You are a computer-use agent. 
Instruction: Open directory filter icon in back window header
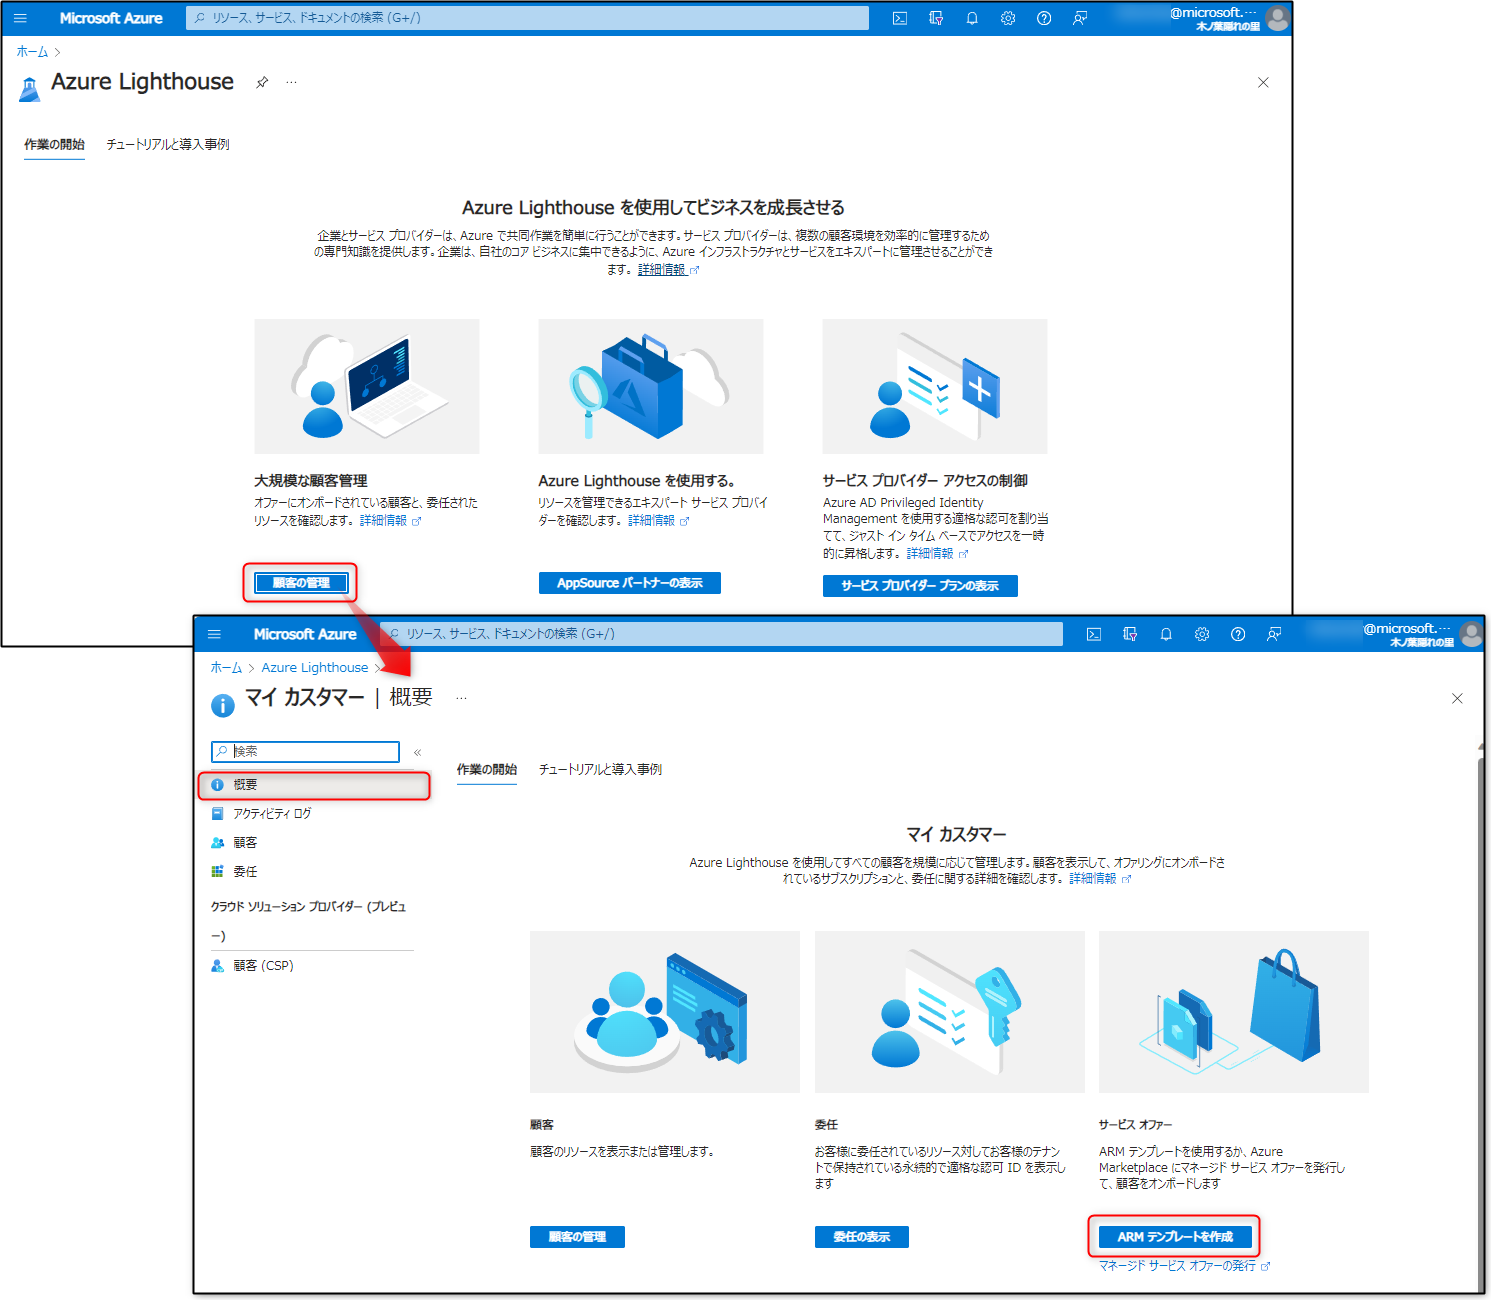click(x=936, y=18)
